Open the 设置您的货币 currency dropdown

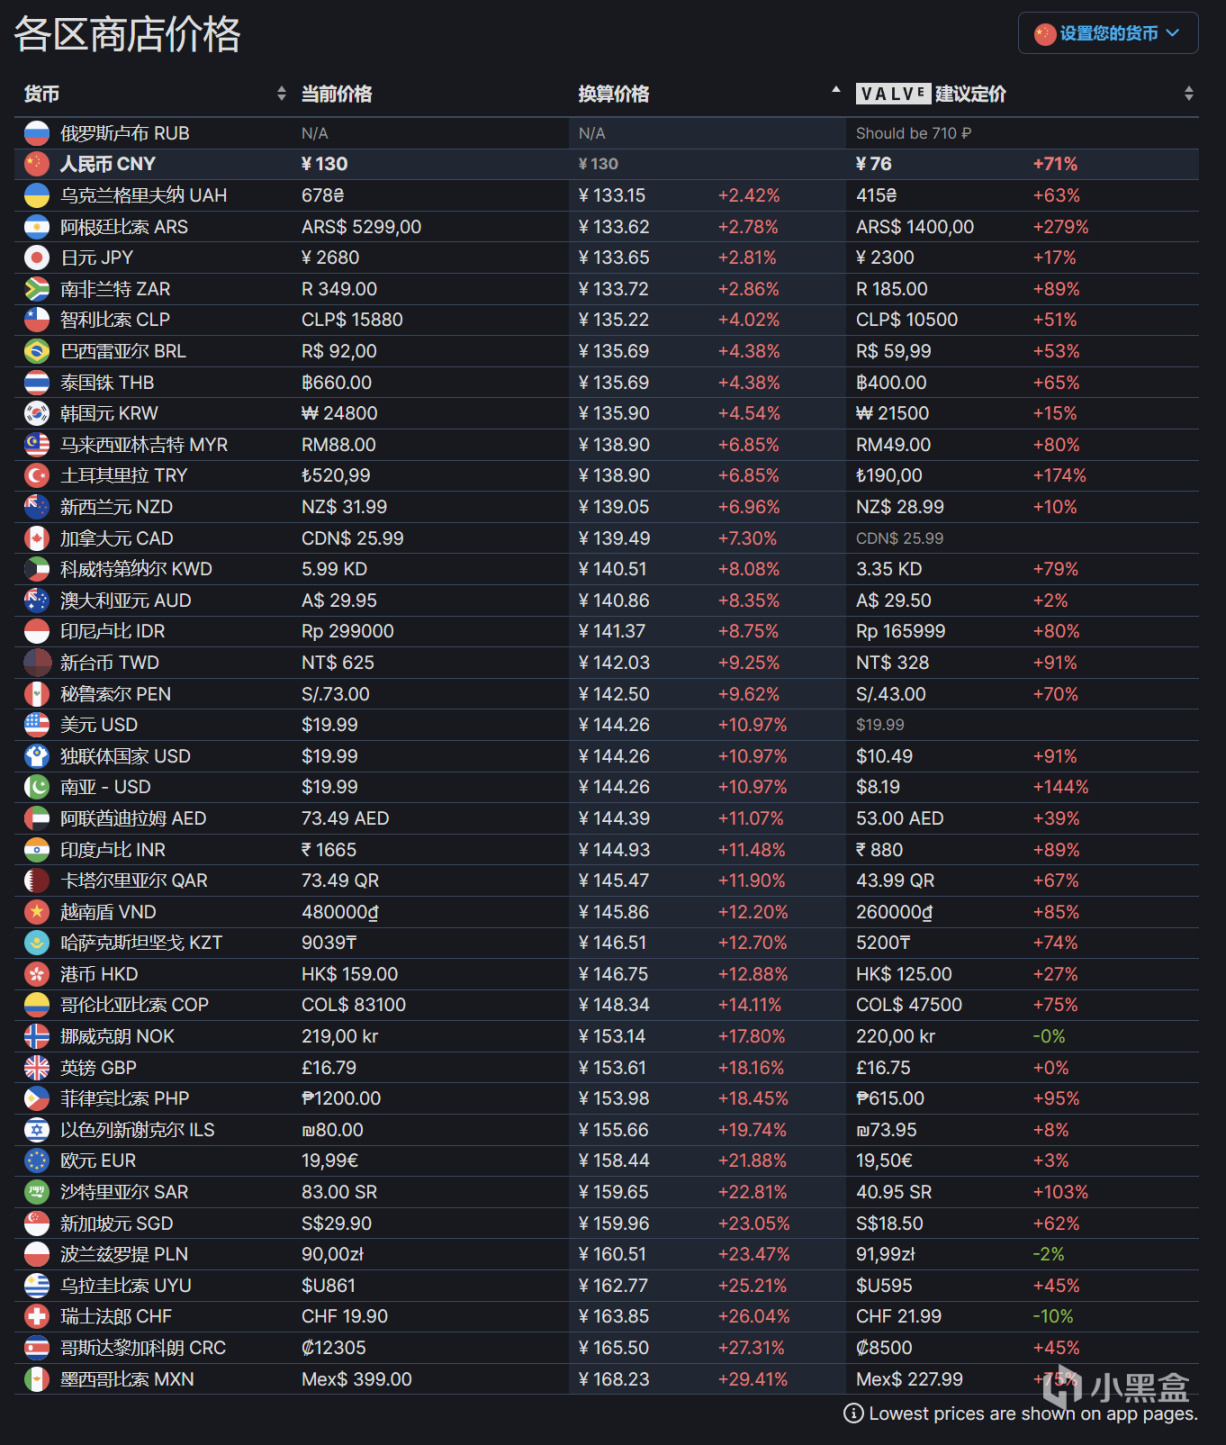(x=1108, y=33)
